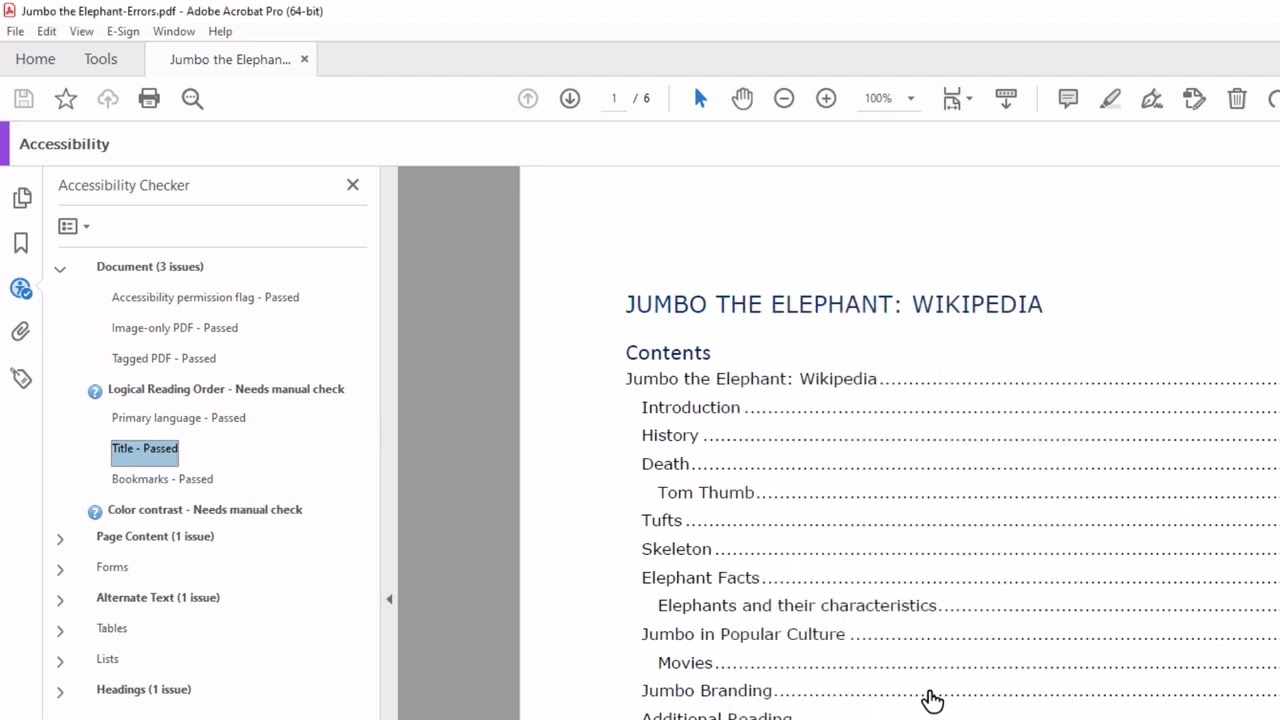This screenshot has width=1280, height=720.
Task: Click the Elephant Facts contents entry
Action: click(701, 577)
